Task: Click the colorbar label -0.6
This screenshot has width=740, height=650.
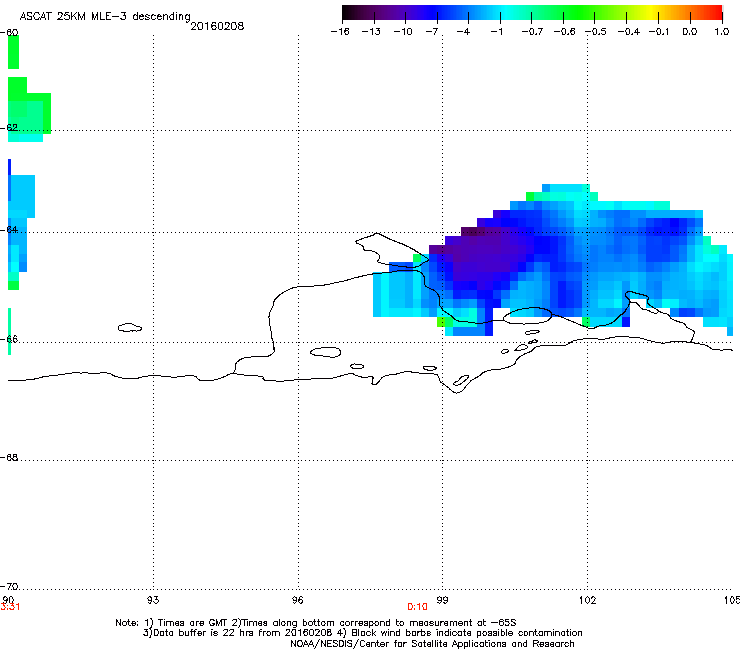Action: [564, 32]
